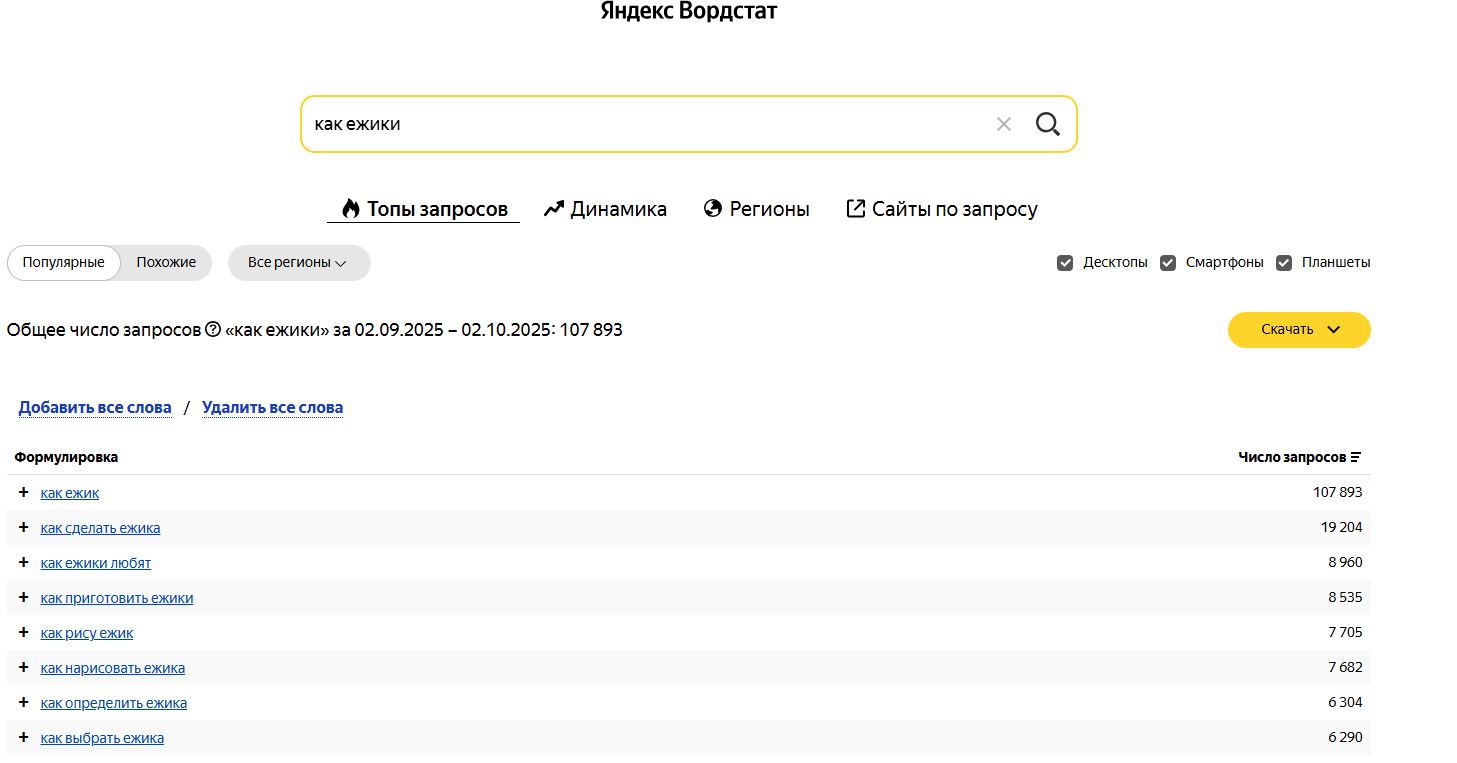Select the 'Популярные' toggle option
The height and width of the screenshot is (763, 1457).
[x=64, y=263]
